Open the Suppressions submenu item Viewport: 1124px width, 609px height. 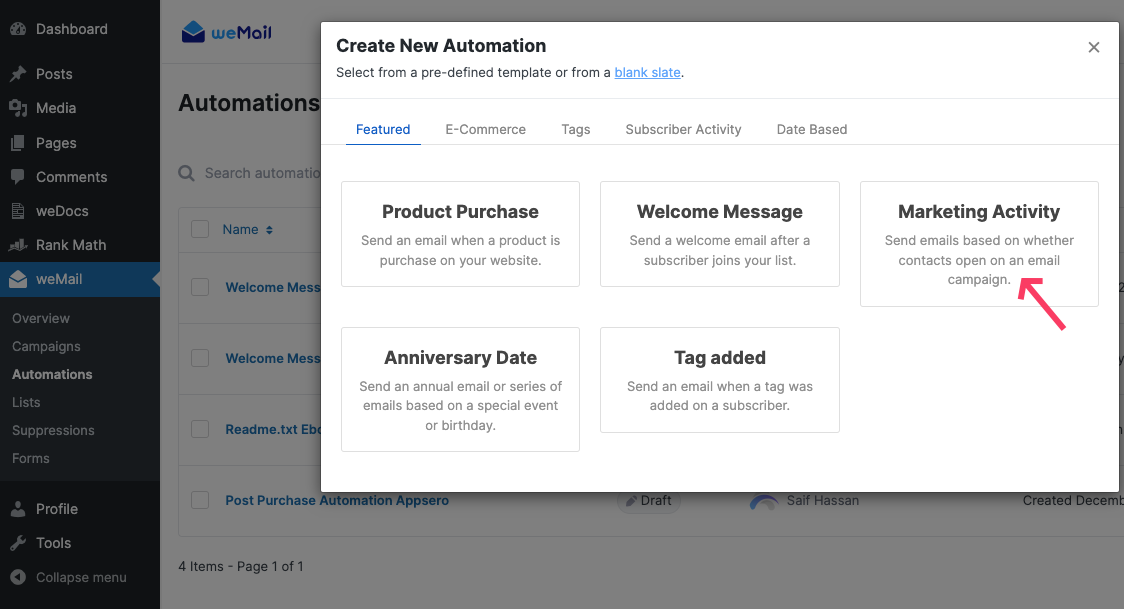pos(53,430)
